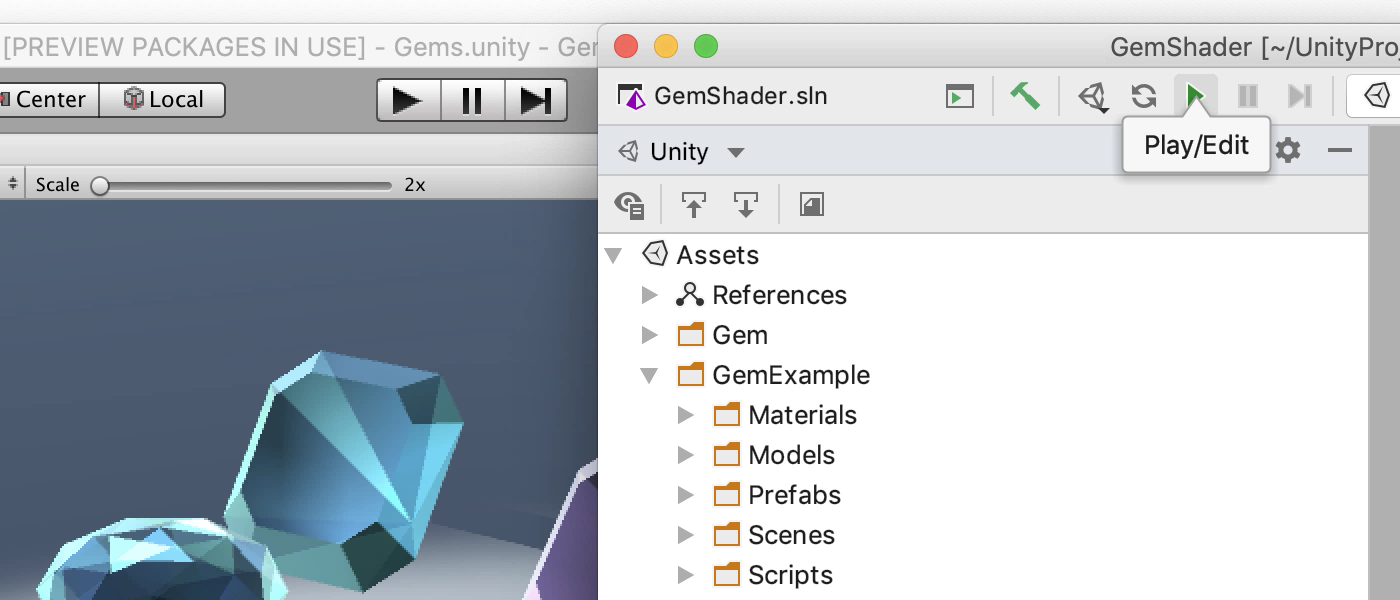Select the References tree item
The height and width of the screenshot is (600, 1400).
(761, 295)
